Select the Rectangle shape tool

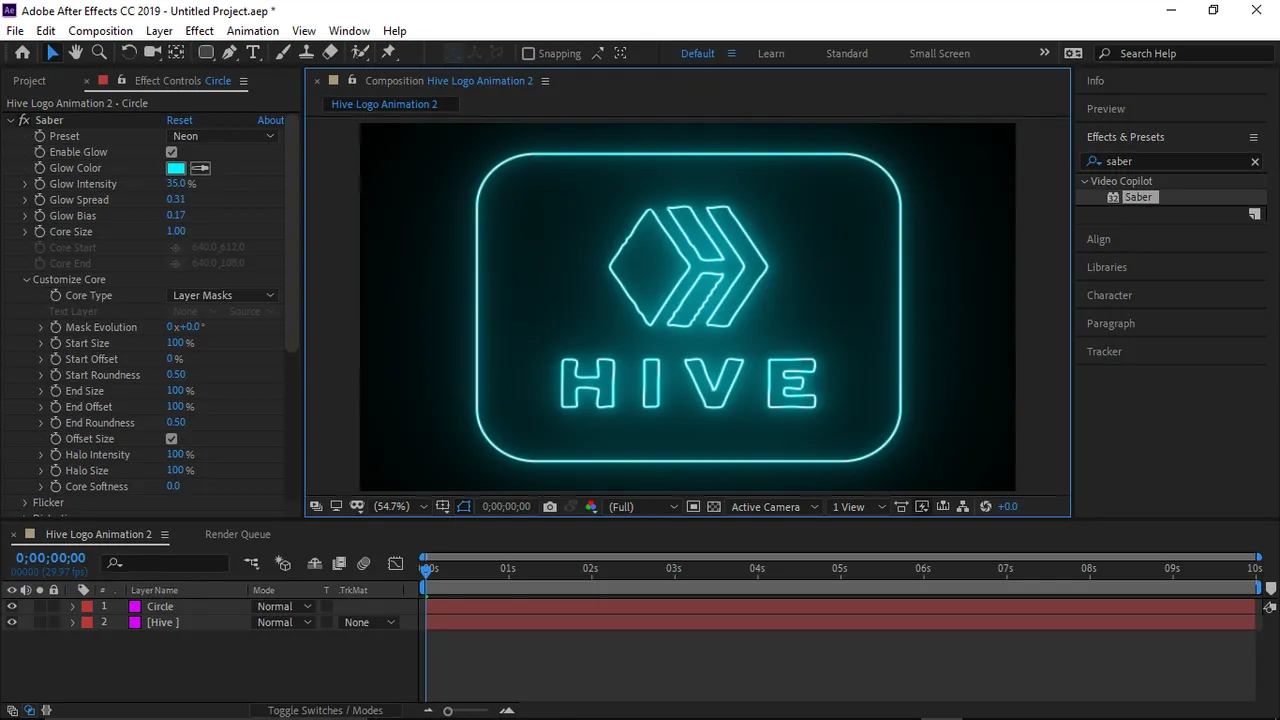[x=206, y=53]
